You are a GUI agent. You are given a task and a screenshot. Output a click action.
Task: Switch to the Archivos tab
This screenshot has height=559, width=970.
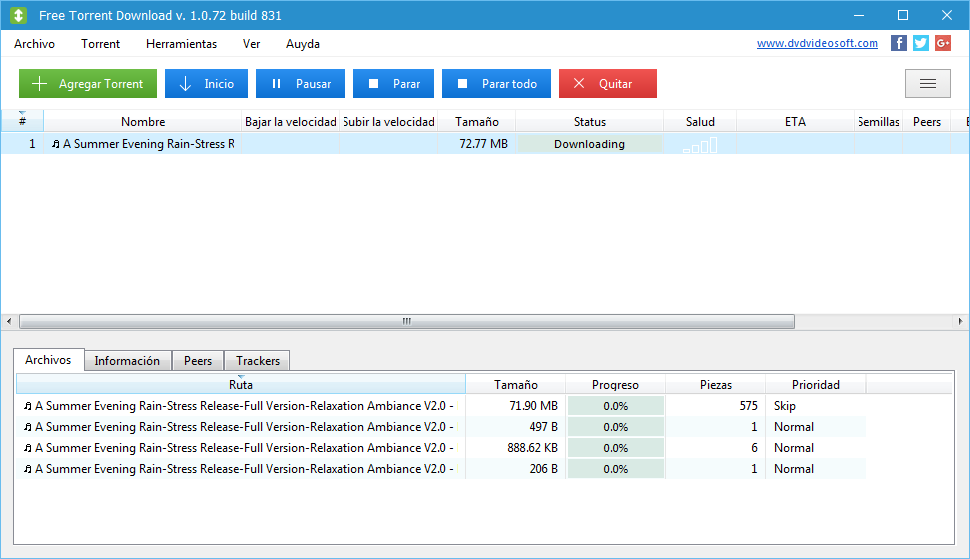pos(48,359)
